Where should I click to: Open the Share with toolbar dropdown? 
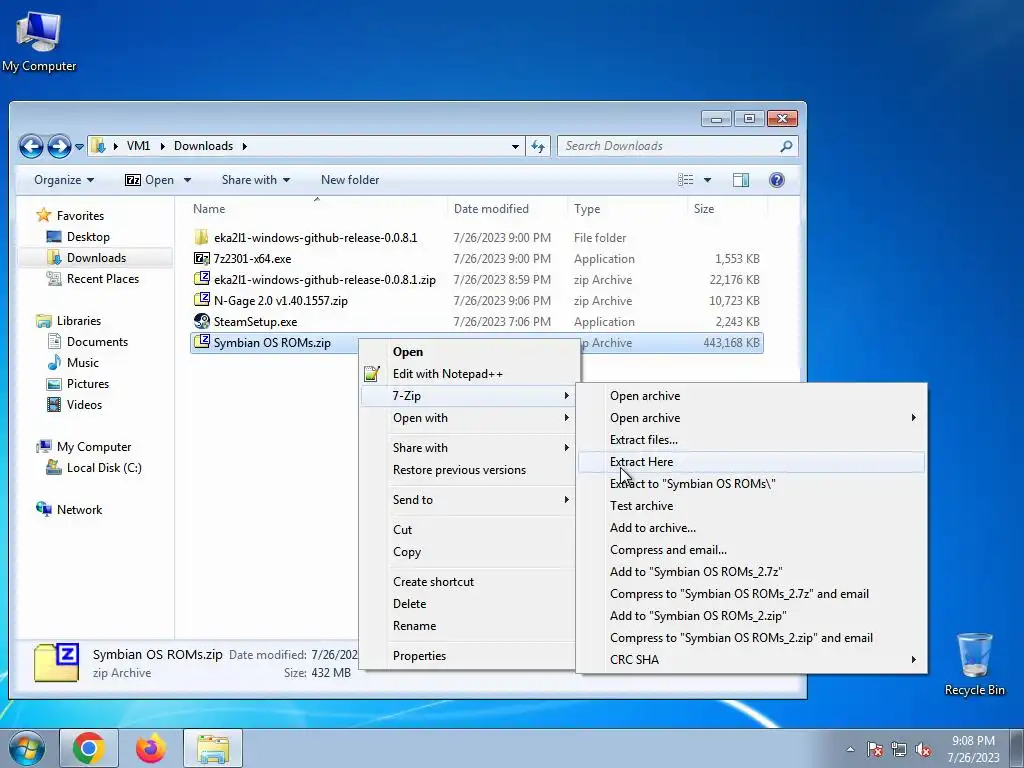point(255,180)
